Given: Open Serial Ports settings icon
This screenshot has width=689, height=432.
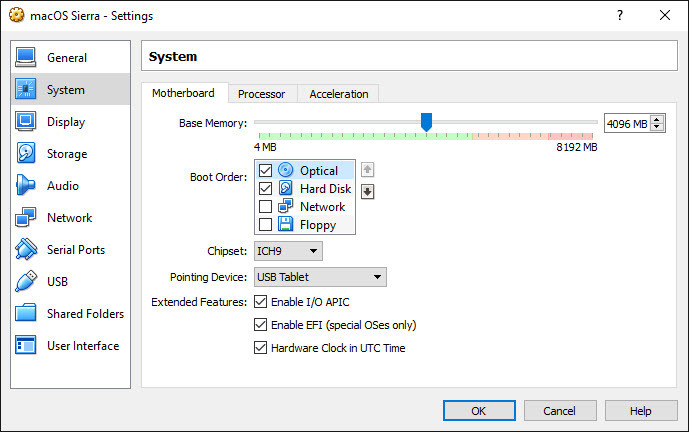Looking at the screenshot, I should click(25, 249).
